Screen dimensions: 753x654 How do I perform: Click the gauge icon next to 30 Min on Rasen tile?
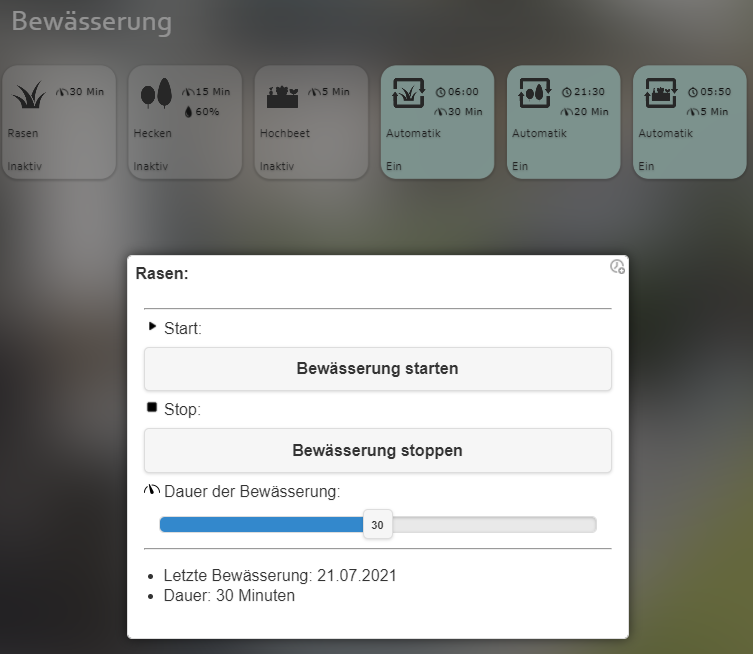[x=62, y=92]
